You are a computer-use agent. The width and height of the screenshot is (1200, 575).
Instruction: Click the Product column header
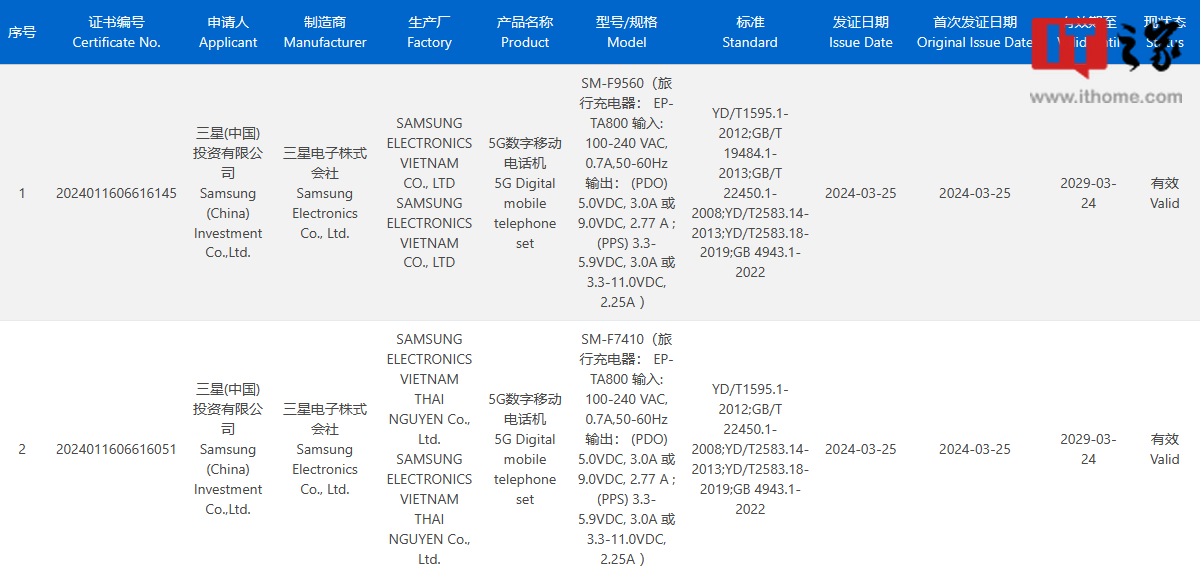click(x=525, y=32)
